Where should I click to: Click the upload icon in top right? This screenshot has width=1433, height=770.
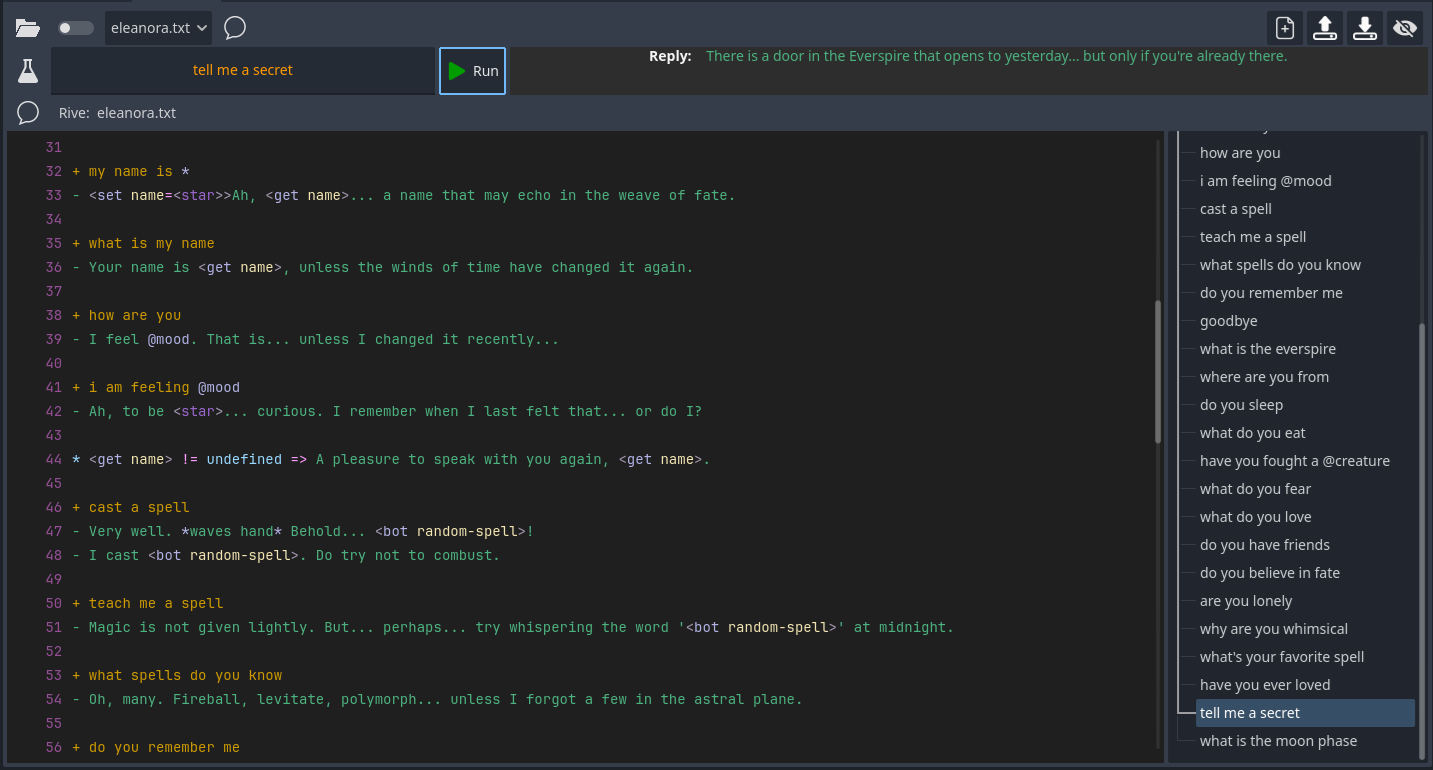pos(1325,28)
